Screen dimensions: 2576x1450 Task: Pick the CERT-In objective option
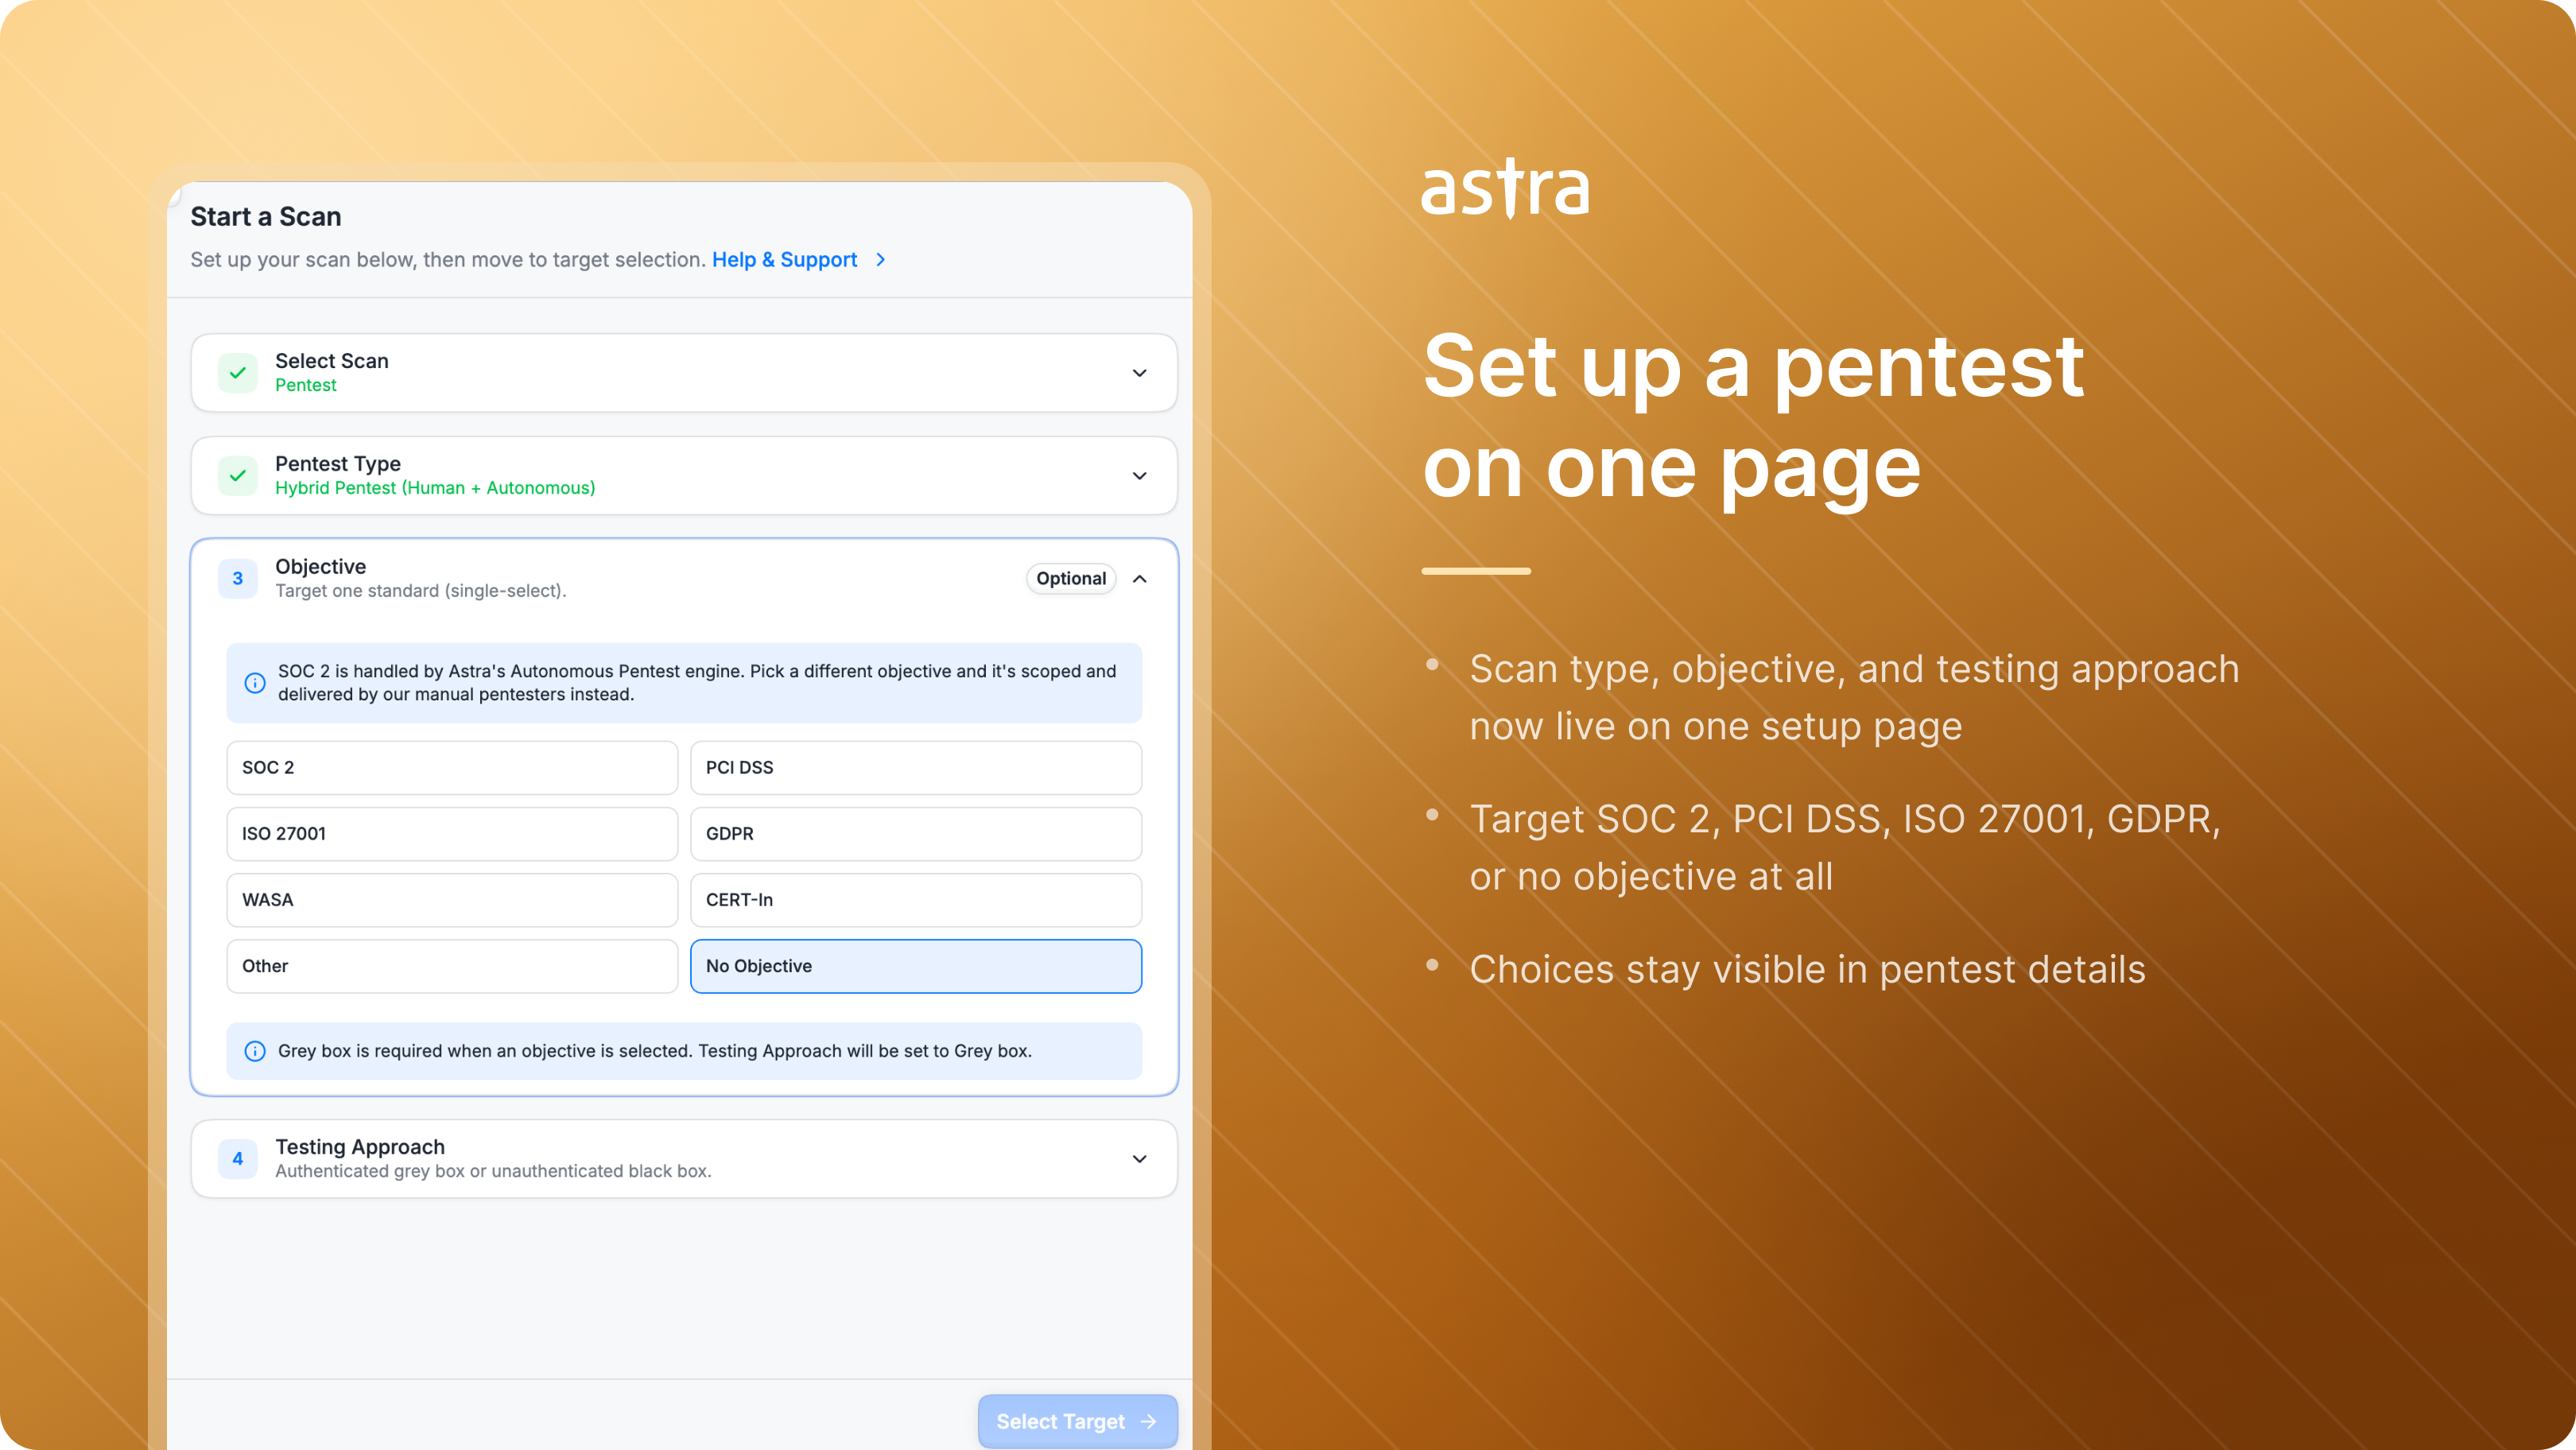916,900
